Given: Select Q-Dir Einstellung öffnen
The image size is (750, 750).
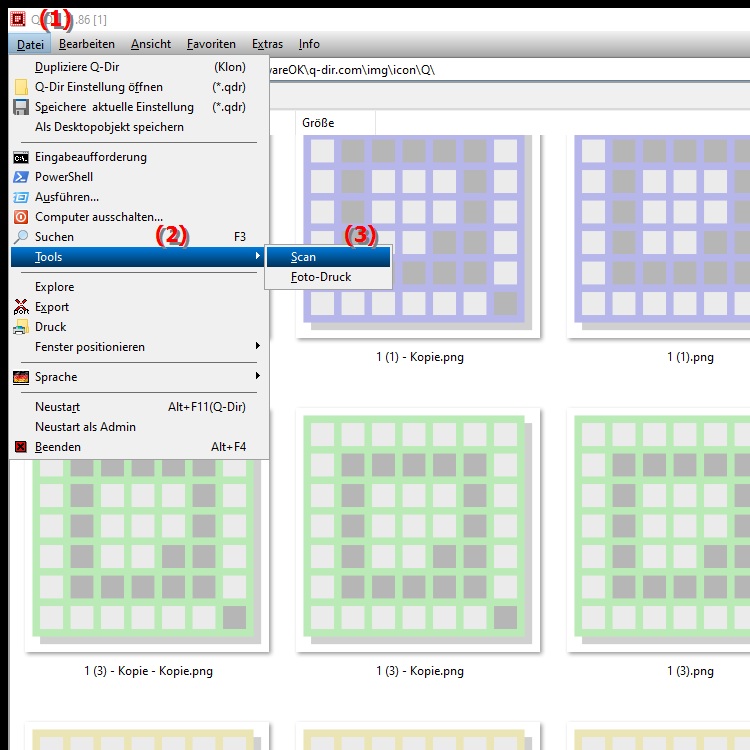Looking at the screenshot, I should [139, 87].
